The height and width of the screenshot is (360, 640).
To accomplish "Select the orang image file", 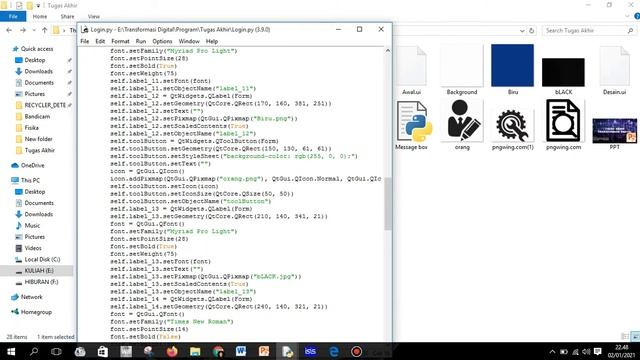I will [462, 124].
